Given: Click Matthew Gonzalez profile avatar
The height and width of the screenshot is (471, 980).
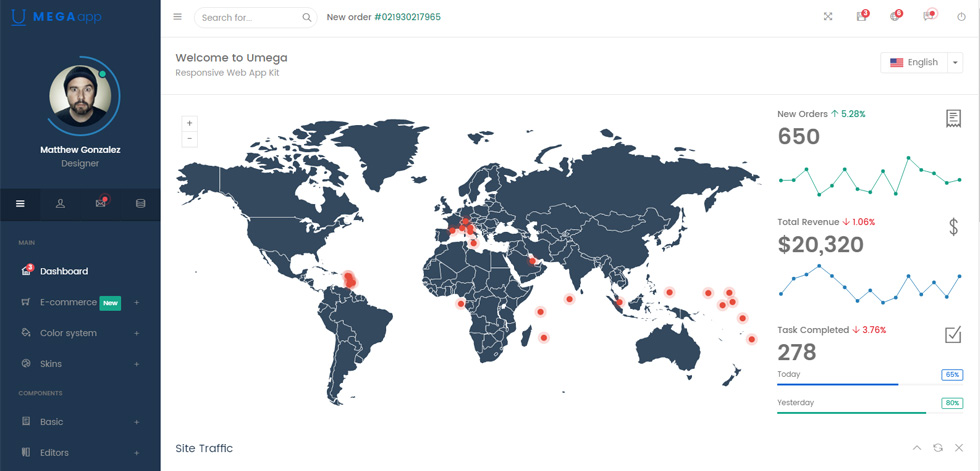Looking at the screenshot, I should 81,96.
